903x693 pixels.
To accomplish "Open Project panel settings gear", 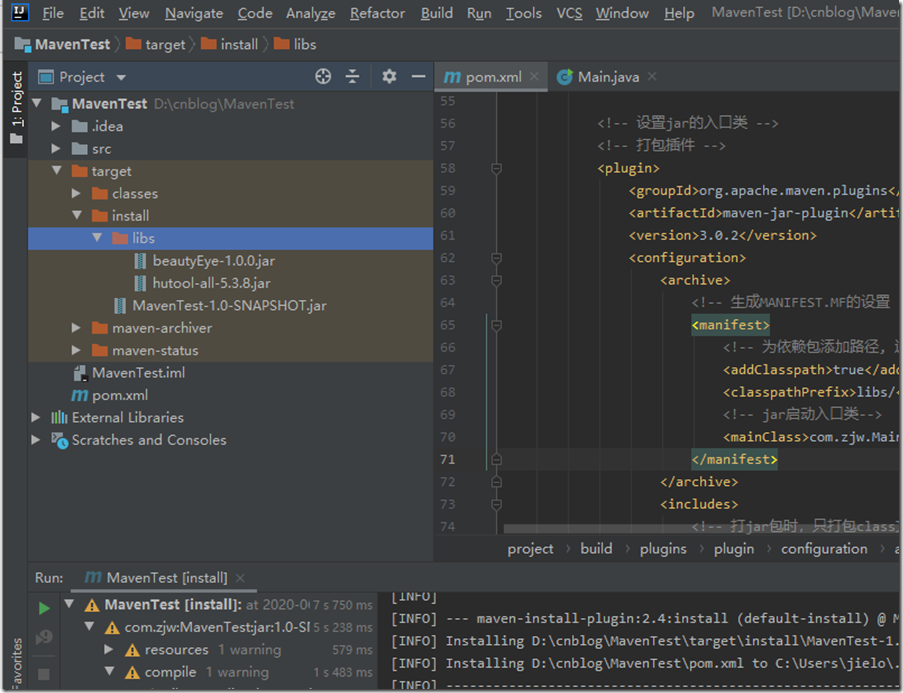I will click(389, 76).
